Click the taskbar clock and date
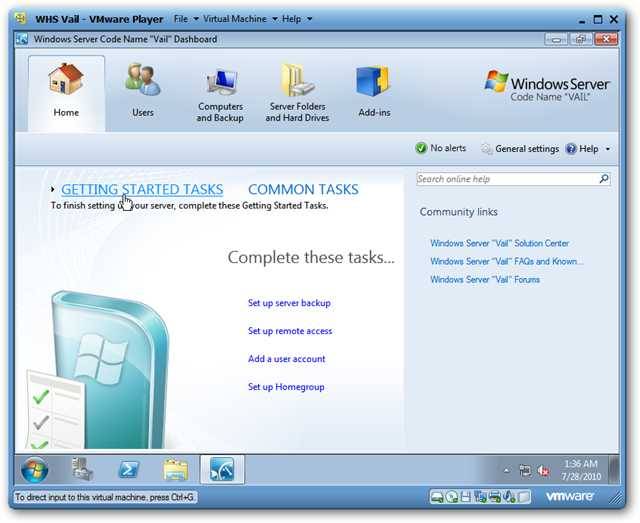 [580, 470]
